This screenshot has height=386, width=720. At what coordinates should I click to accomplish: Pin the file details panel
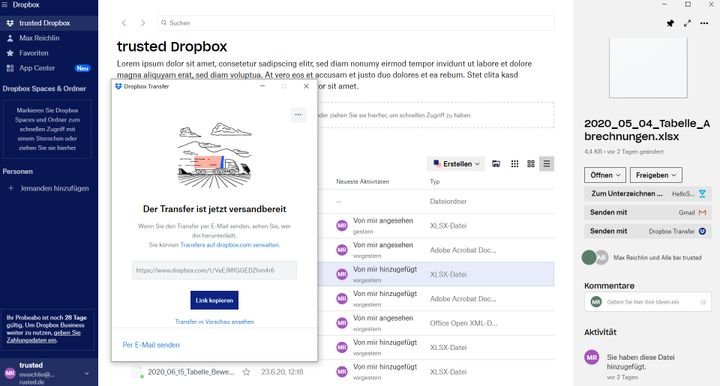pos(670,23)
